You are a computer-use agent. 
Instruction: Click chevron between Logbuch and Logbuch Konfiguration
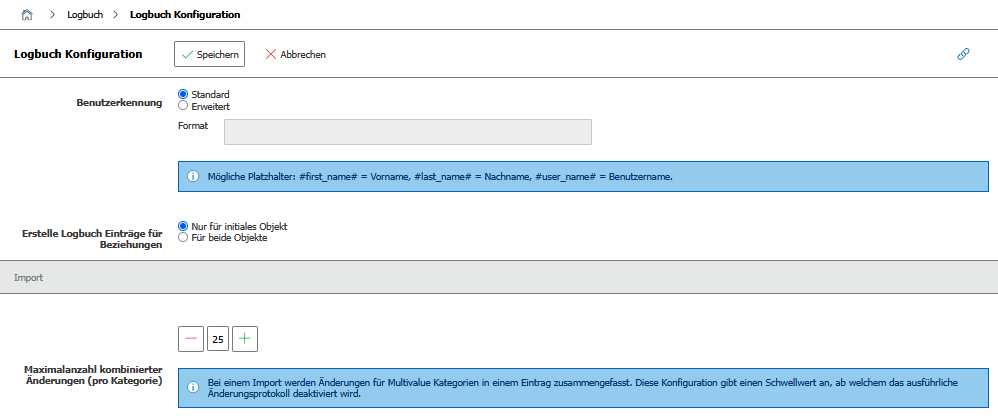116,15
